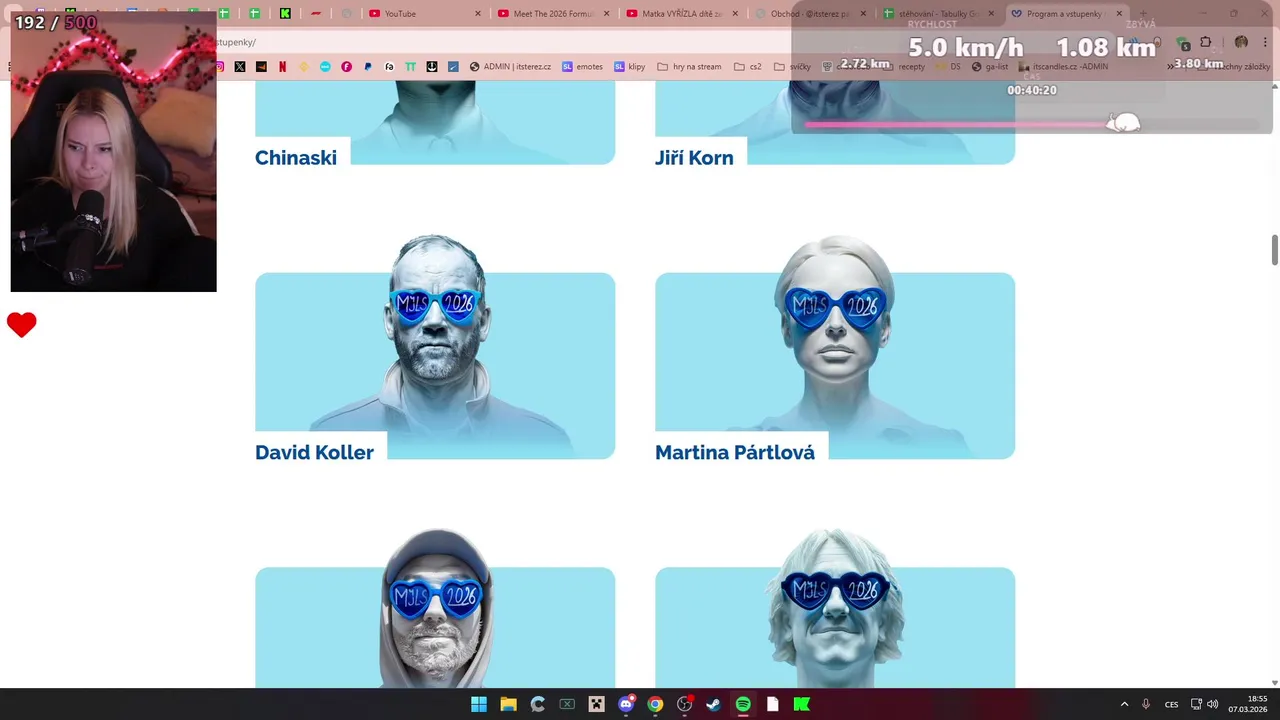Click the X (Twitter) bookmark icon

(x=240, y=67)
